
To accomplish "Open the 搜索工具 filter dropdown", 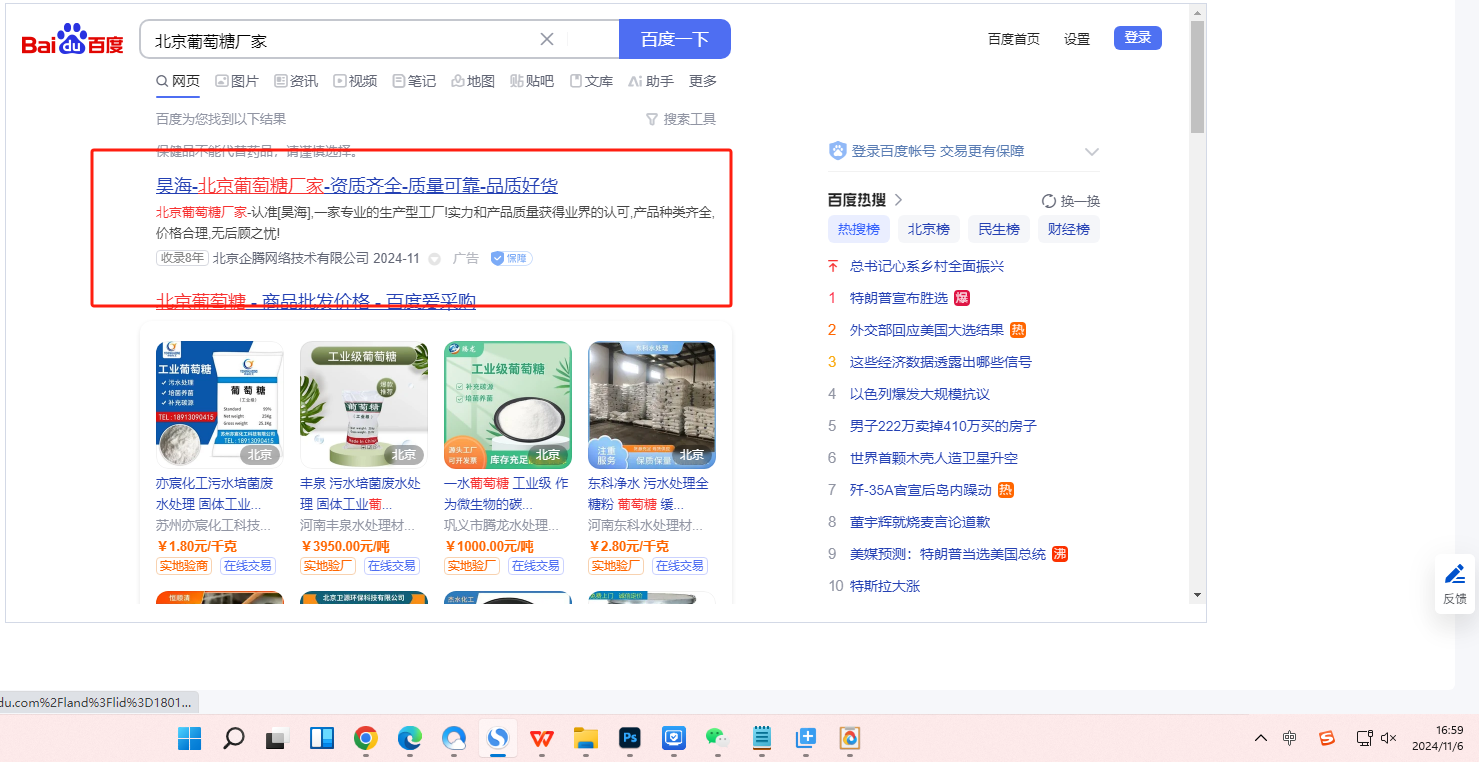I will click(681, 119).
